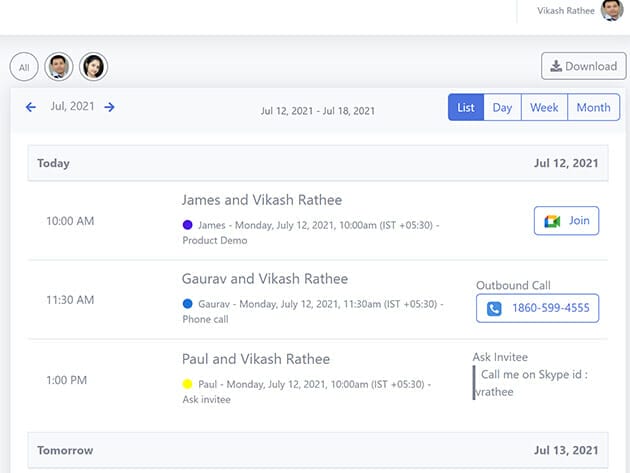Viewport: 630px width, 473px height.
Task: Click the next month right arrow
Action: [109, 107]
